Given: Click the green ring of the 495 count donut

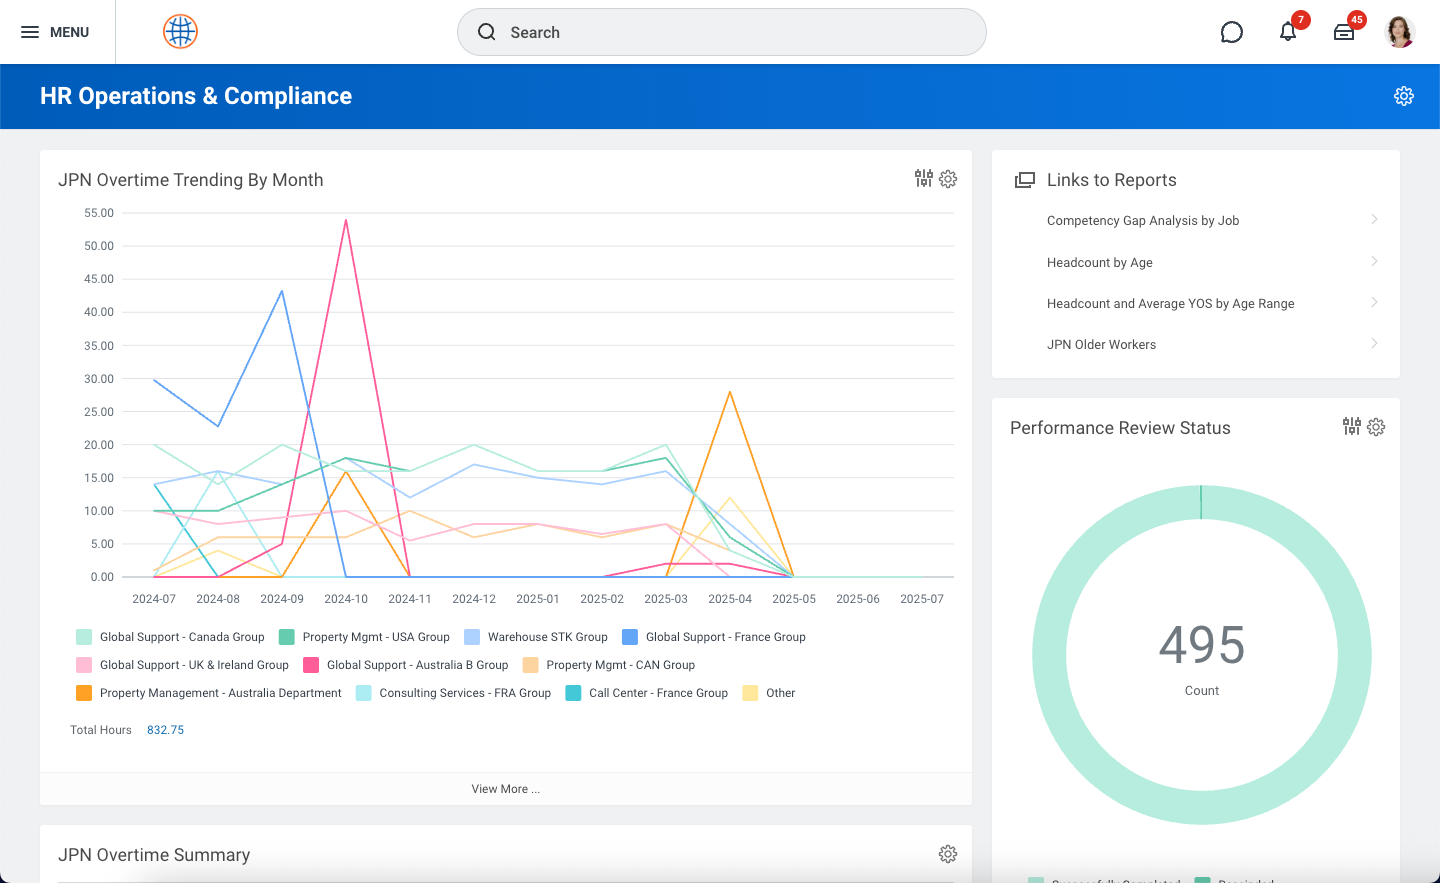Looking at the screenshot, I should tap(1202, 500).
